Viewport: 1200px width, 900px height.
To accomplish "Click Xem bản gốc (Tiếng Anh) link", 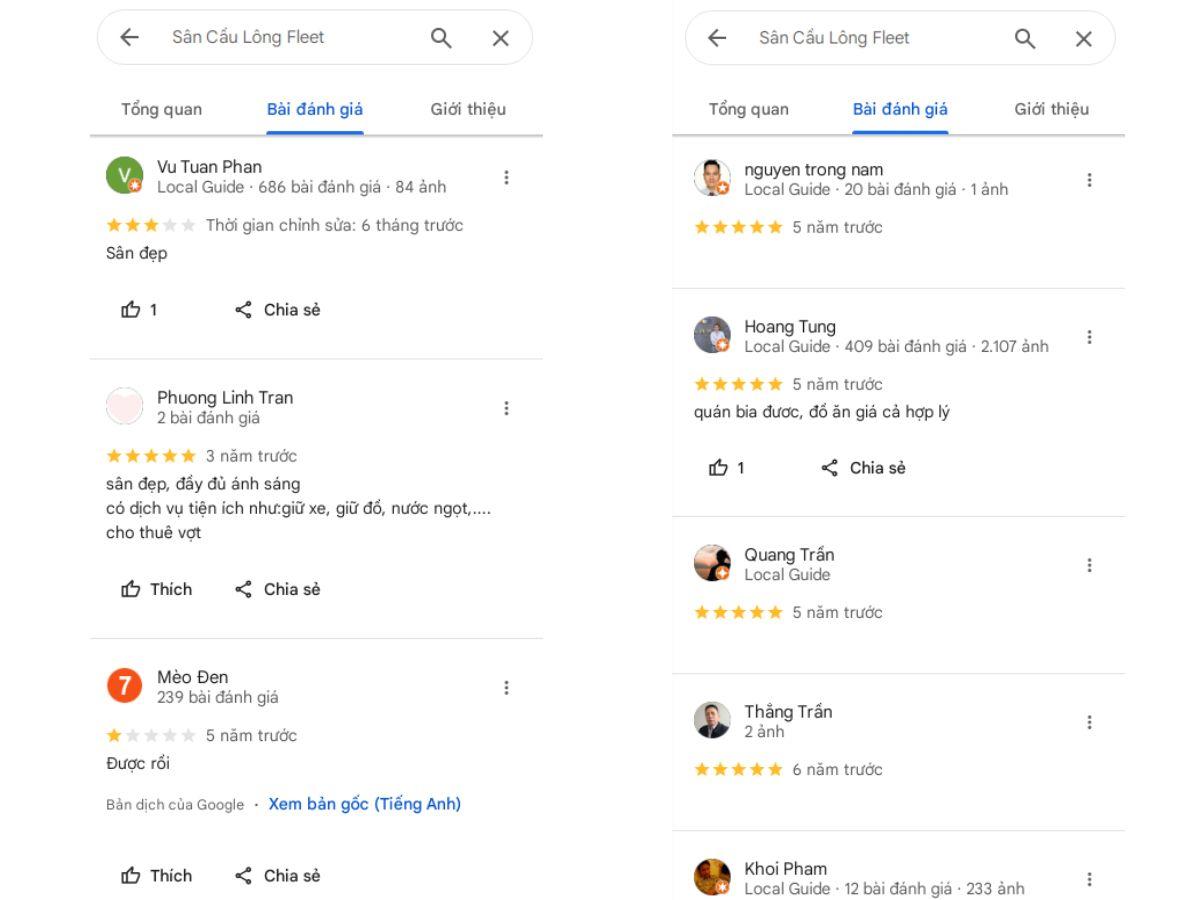I will tap(364, 804).
